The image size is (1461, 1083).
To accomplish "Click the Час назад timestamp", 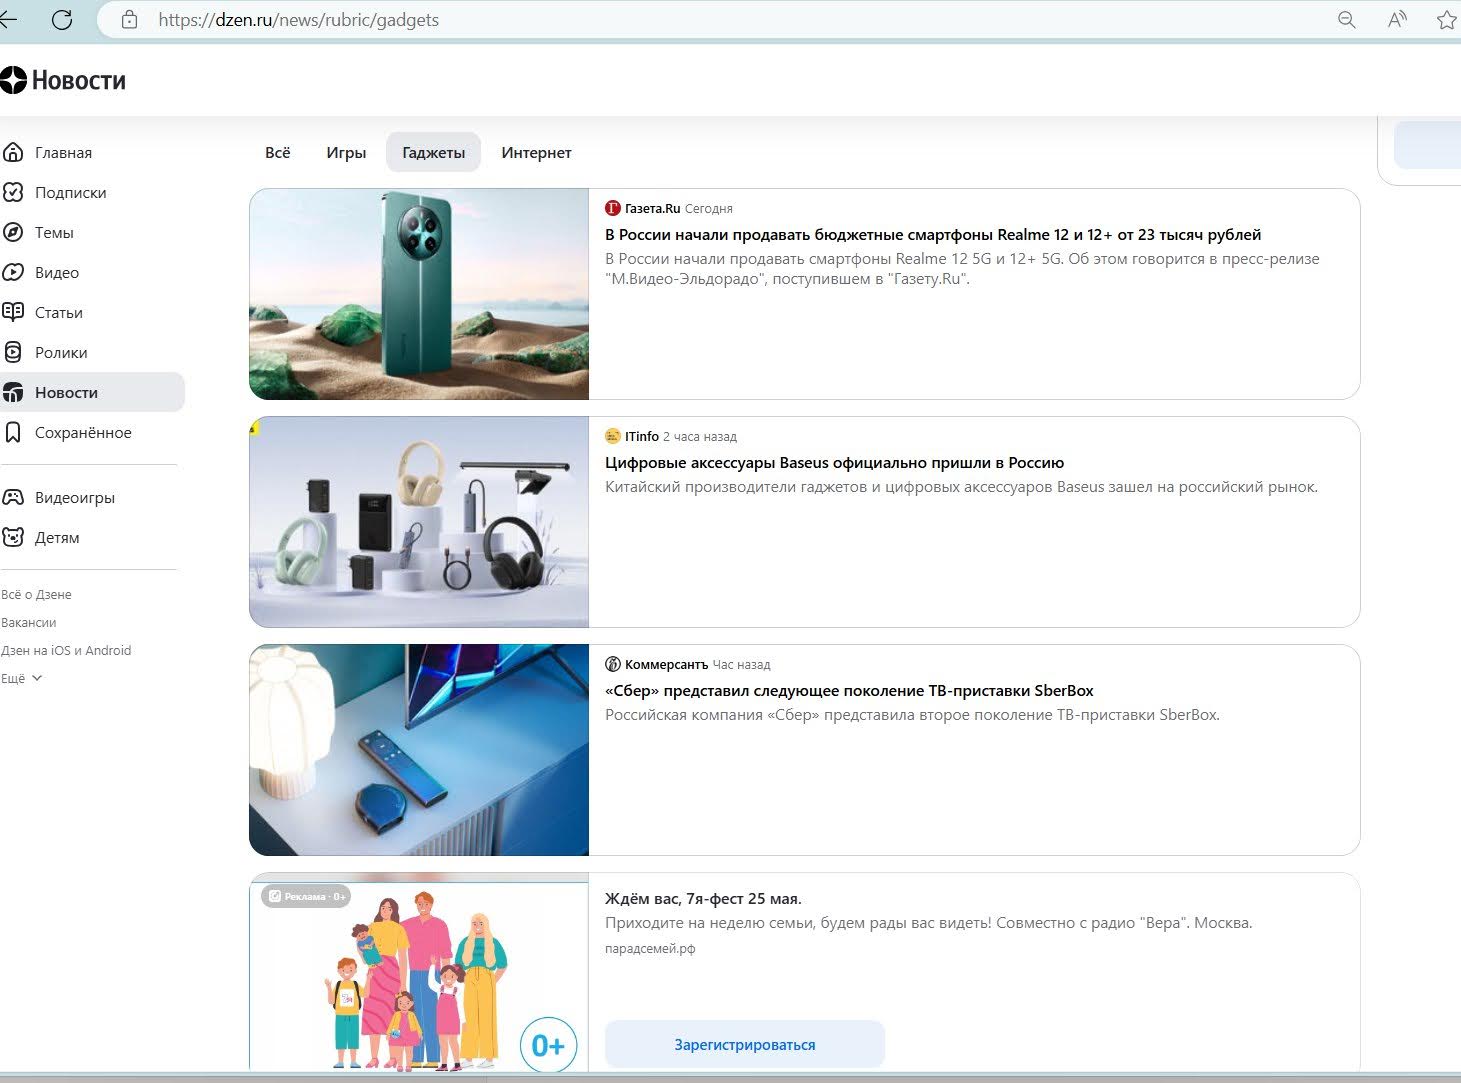I will (x=741, y=664).
